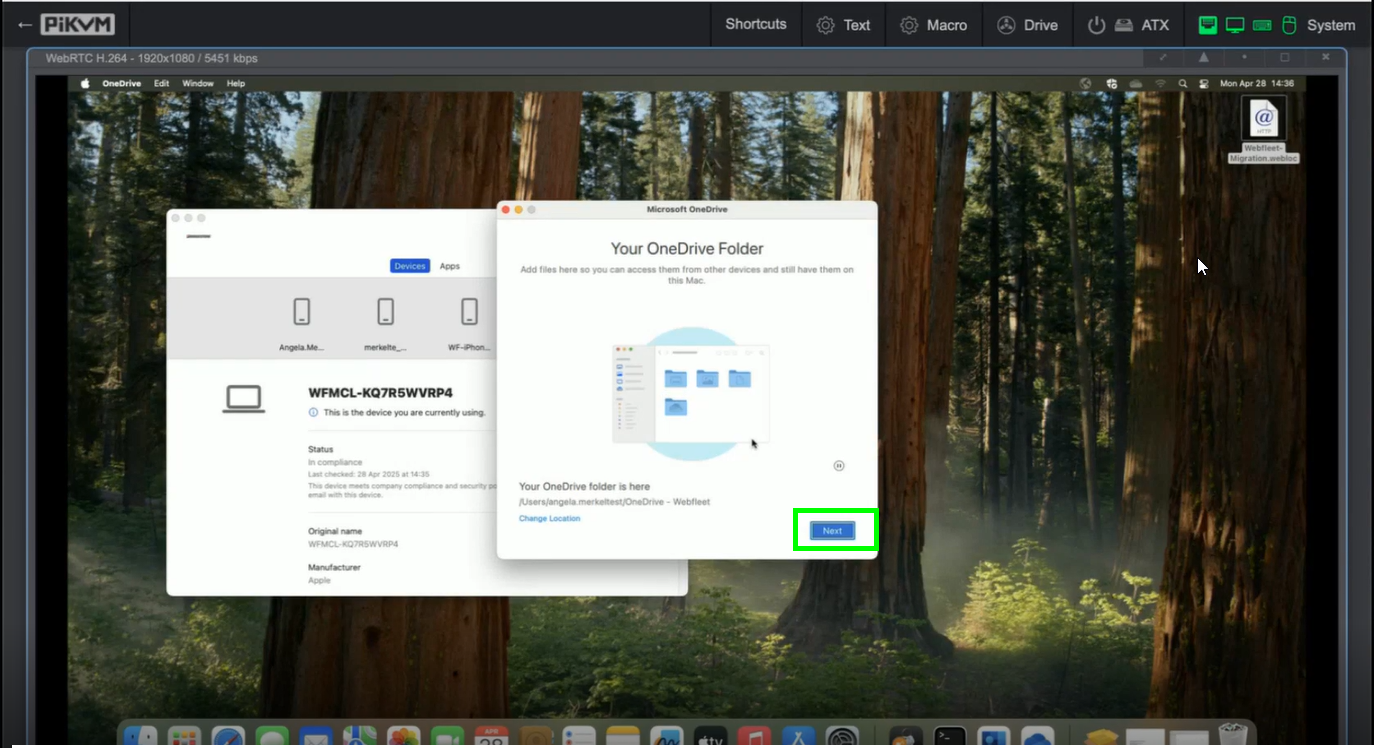Open the OneDrive menu in macOS menu bar
The image size is (1374, 748).
tap(122, 83)
